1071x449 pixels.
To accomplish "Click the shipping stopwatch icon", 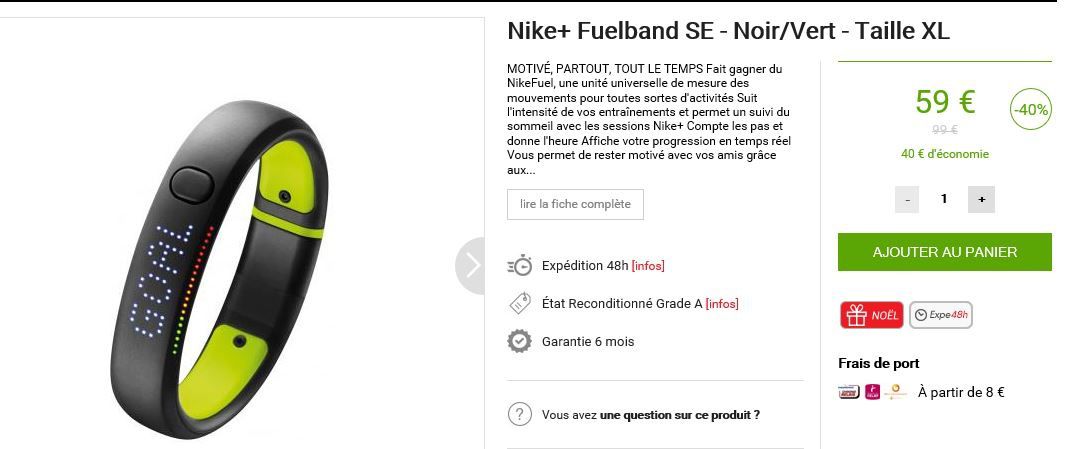I will 520,265.
